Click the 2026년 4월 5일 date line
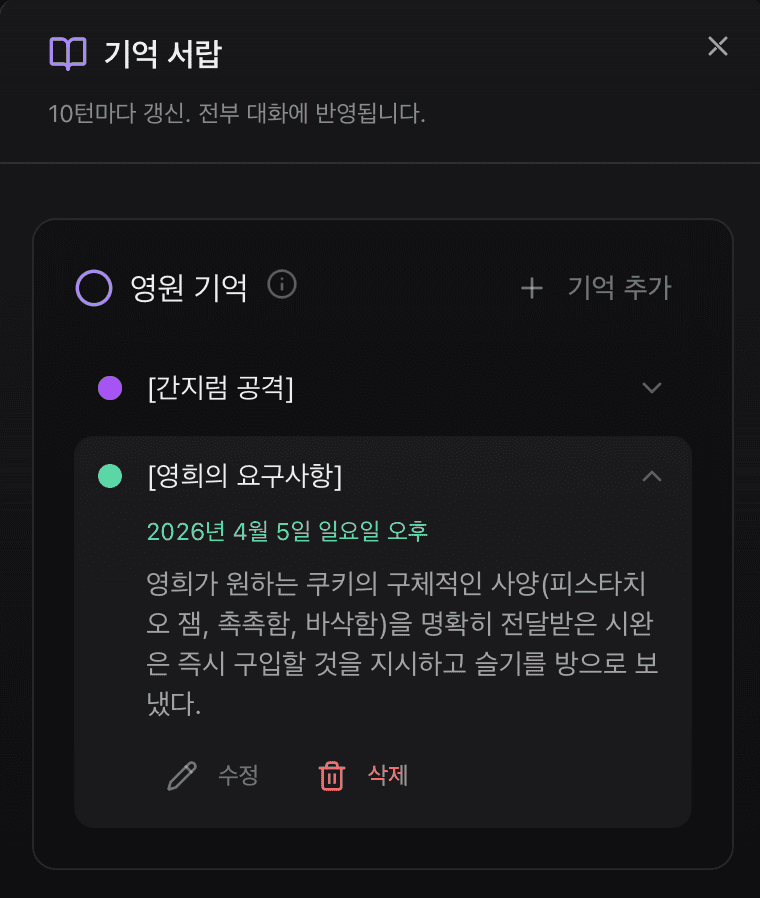Image resolution: width=760 pixels, height=898 pixels. coord(287,531)
